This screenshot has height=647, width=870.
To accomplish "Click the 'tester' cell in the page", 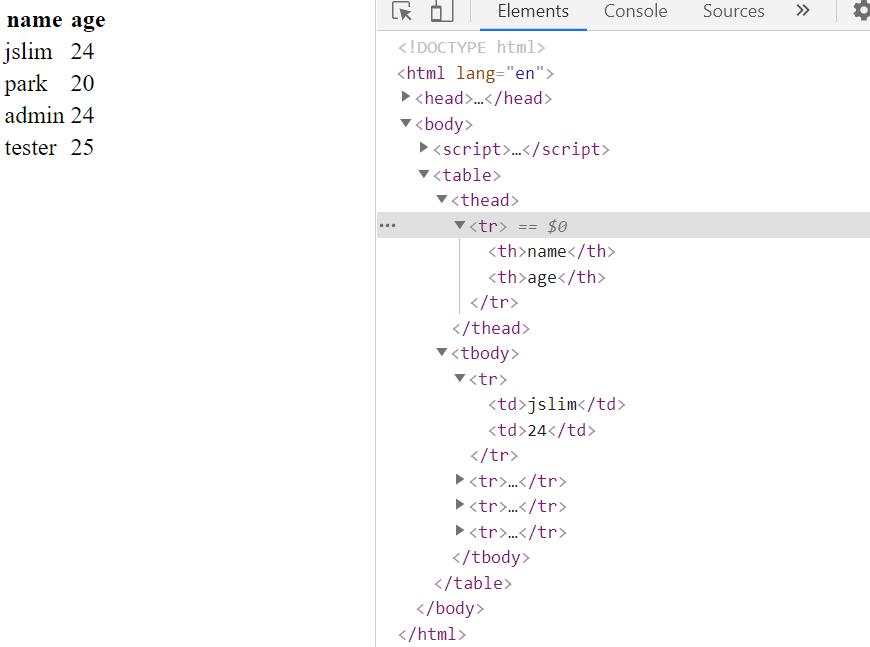I will click(31, 148).
